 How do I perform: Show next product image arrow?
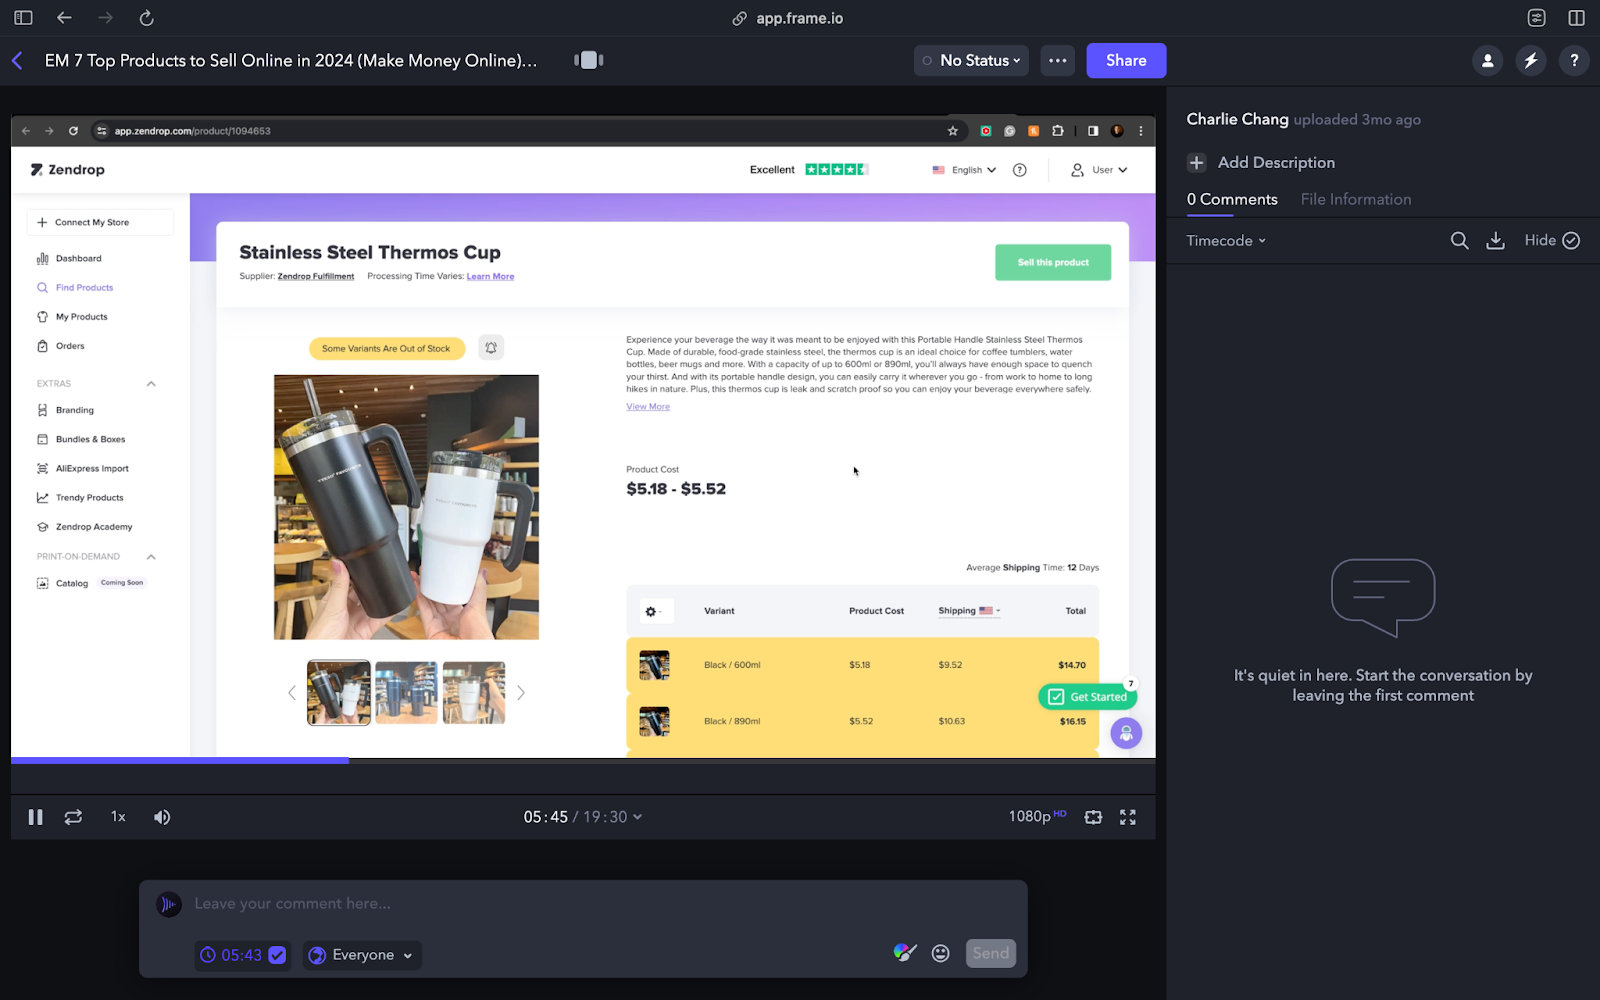point(520,692)
